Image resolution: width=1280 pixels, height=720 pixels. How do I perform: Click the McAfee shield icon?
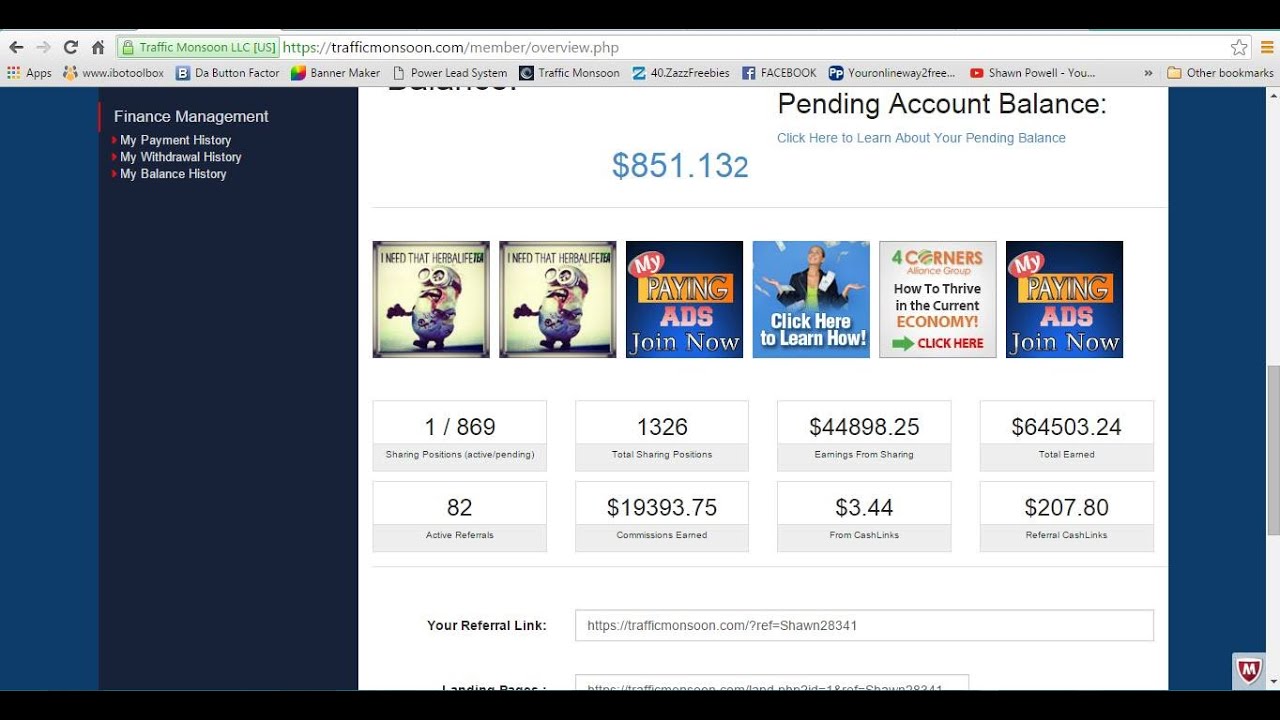click(1249, 671)
